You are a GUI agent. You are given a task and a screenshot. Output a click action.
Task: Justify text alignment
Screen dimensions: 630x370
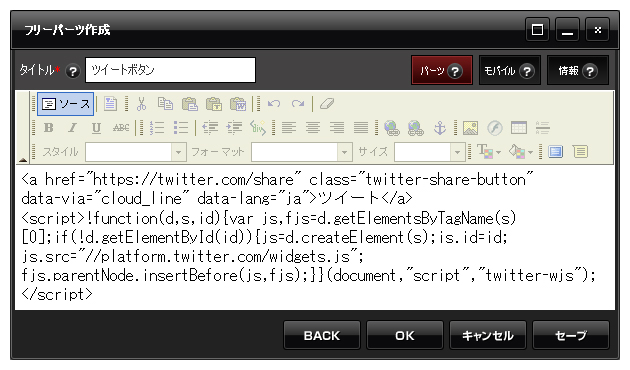(x=361, y=128)
